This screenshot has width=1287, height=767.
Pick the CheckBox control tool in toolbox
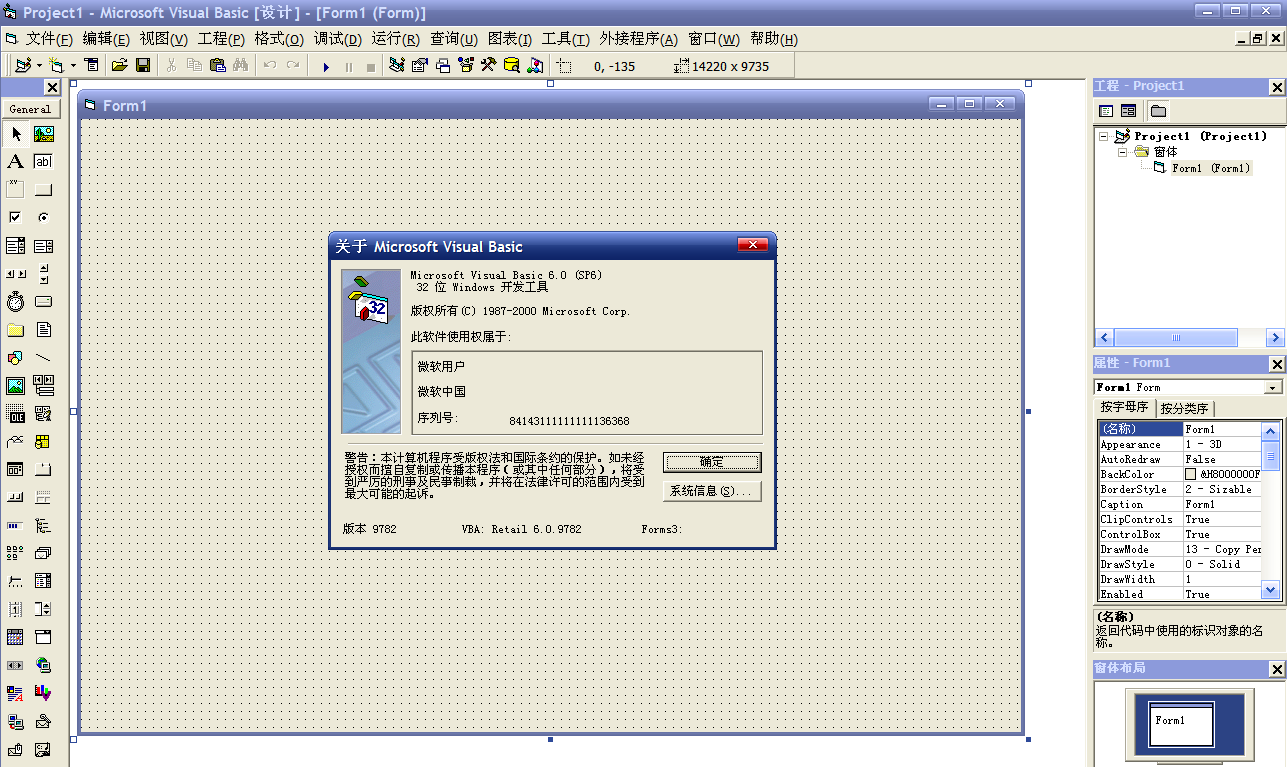(x=16, y=218)
